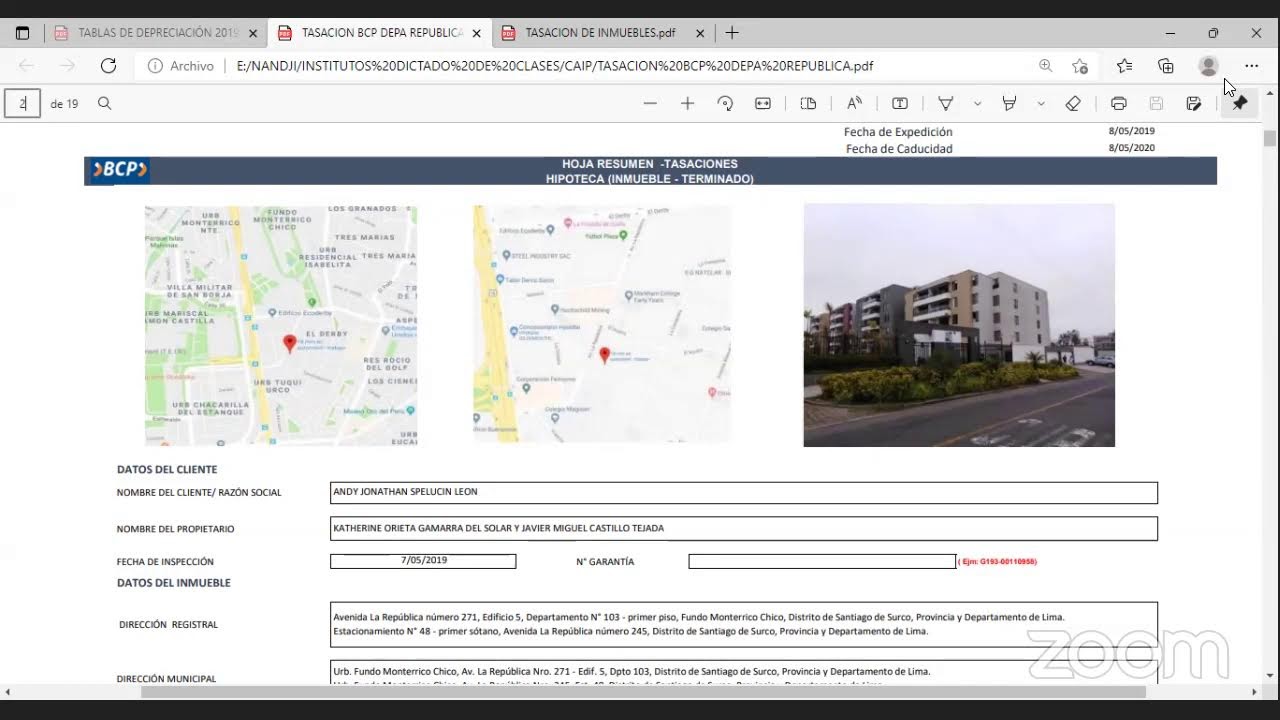Focus the address bar file URL
1280x720 pixels.
555,66
